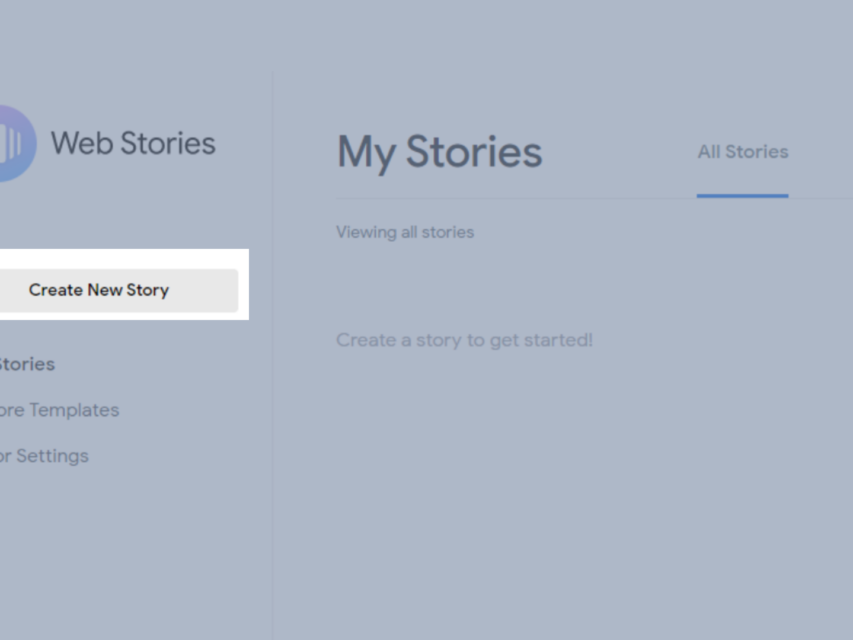Image resolution: width=853 pixels, height=640 pixels.
Task: Select the "My Stories" heading
Action: tap(440, 152)
